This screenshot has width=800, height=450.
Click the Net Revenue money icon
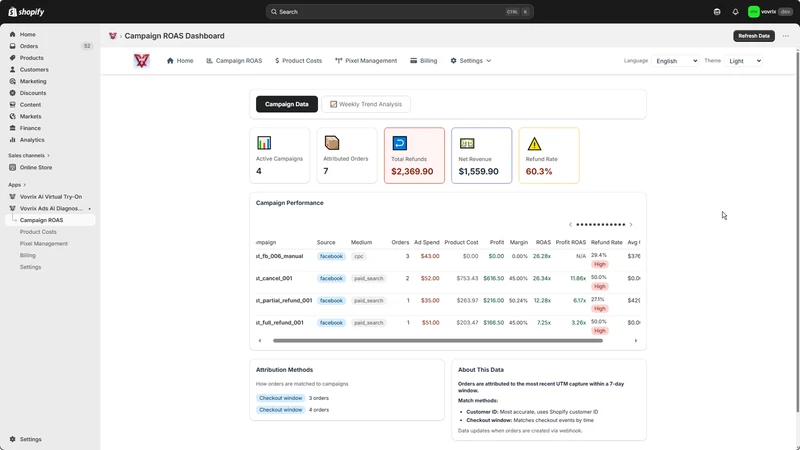[467, 143]
